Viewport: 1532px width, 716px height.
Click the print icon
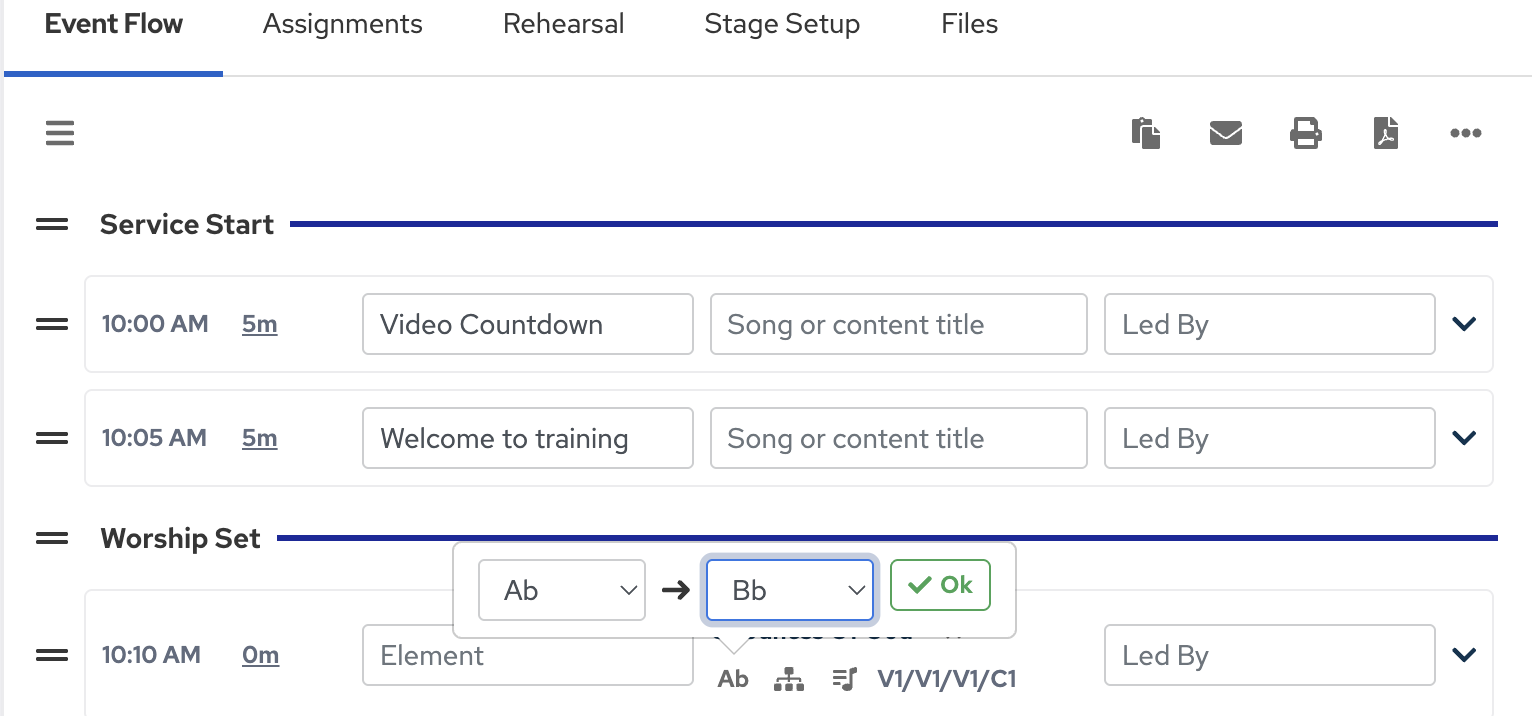click(1305, 133)
